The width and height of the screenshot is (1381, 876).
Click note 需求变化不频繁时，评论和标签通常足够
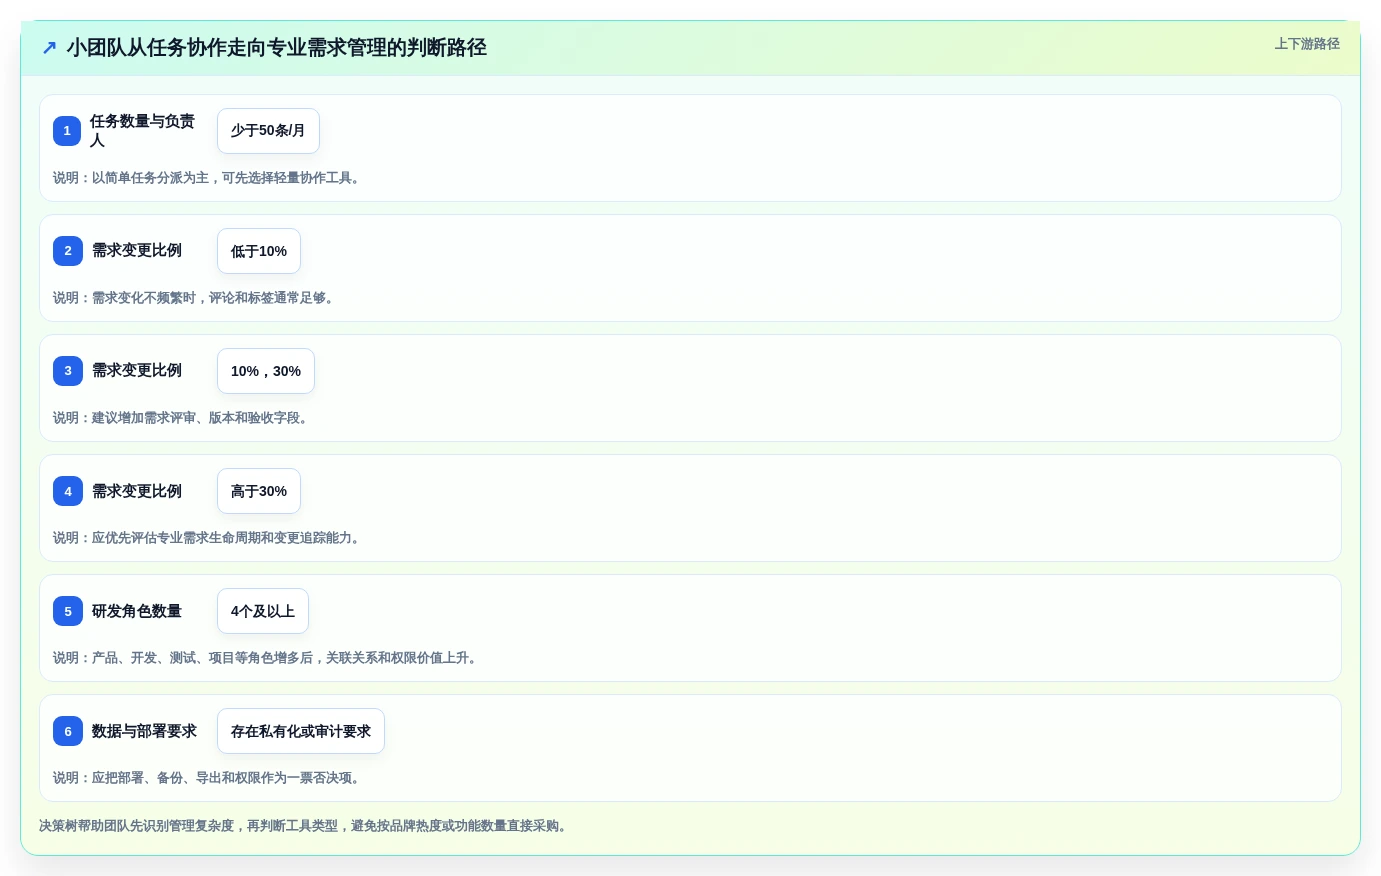(x=194, y=298)
